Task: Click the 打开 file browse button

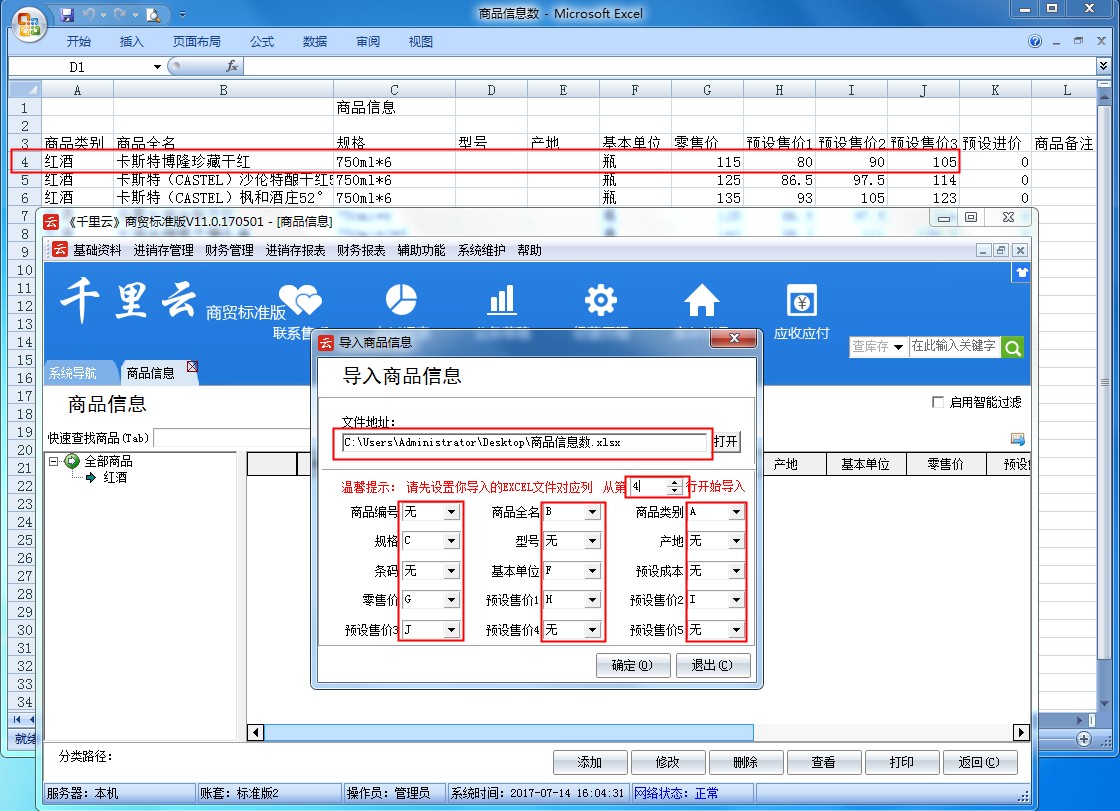Action: tap(725, 442)
